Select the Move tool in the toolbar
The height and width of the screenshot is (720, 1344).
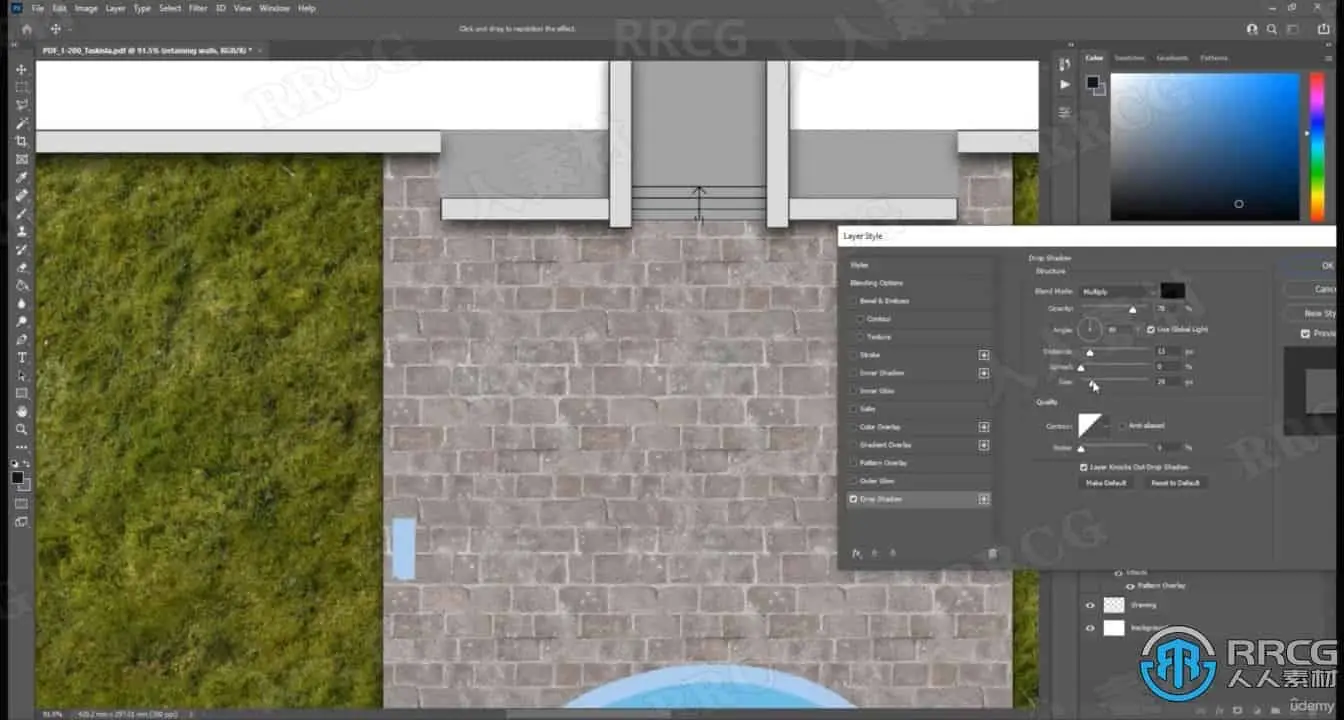pyautogui.click(x=22, y=69)
